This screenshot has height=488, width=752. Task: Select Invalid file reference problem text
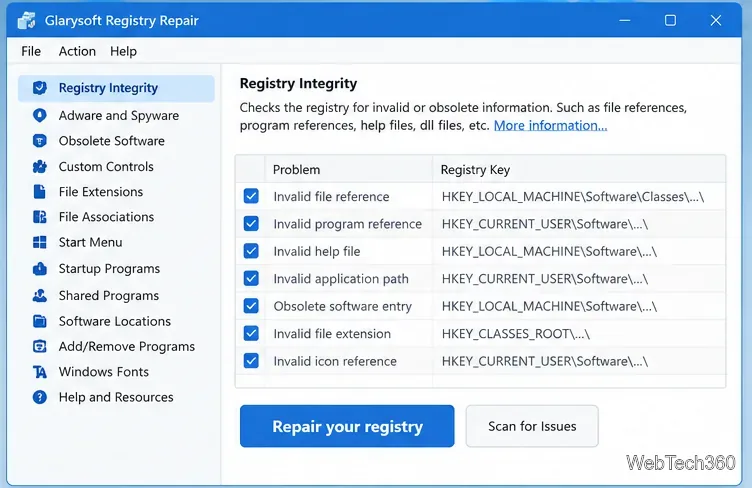331,197
